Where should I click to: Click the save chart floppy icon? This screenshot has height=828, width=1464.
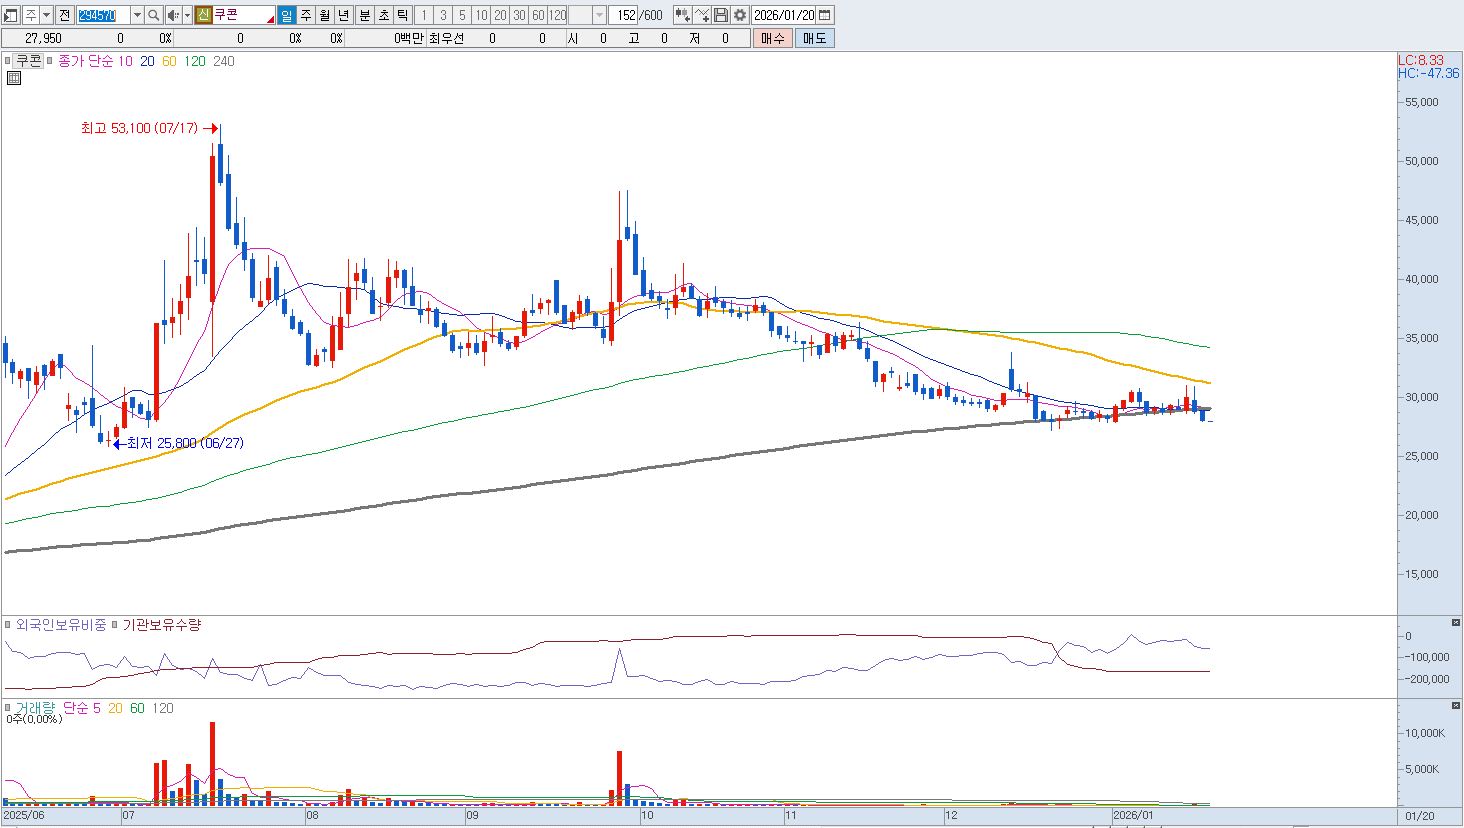721,15
